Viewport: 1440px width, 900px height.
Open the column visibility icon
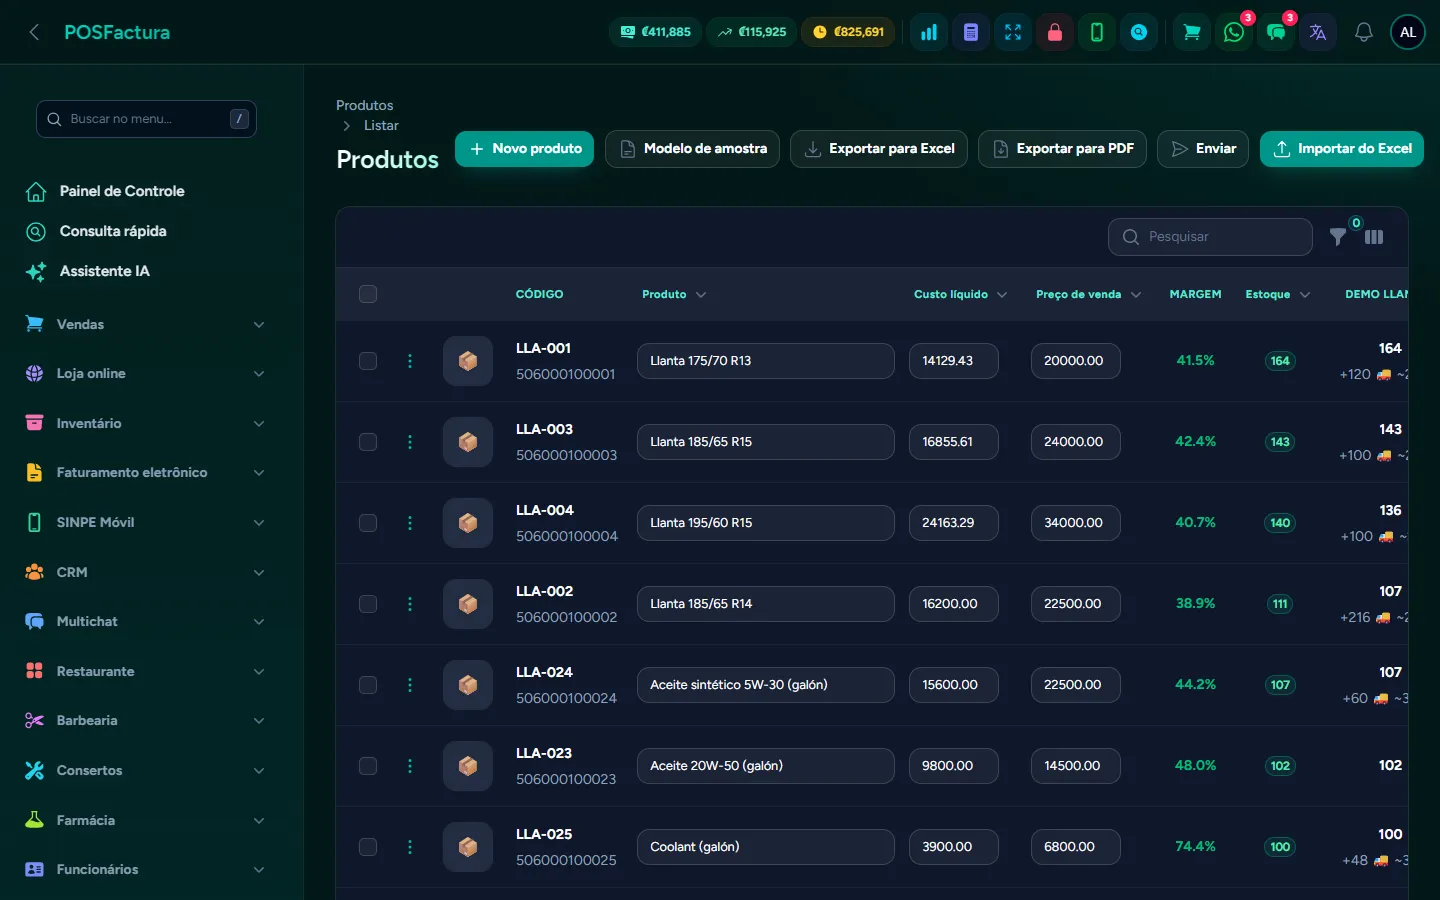point(1374,237)
